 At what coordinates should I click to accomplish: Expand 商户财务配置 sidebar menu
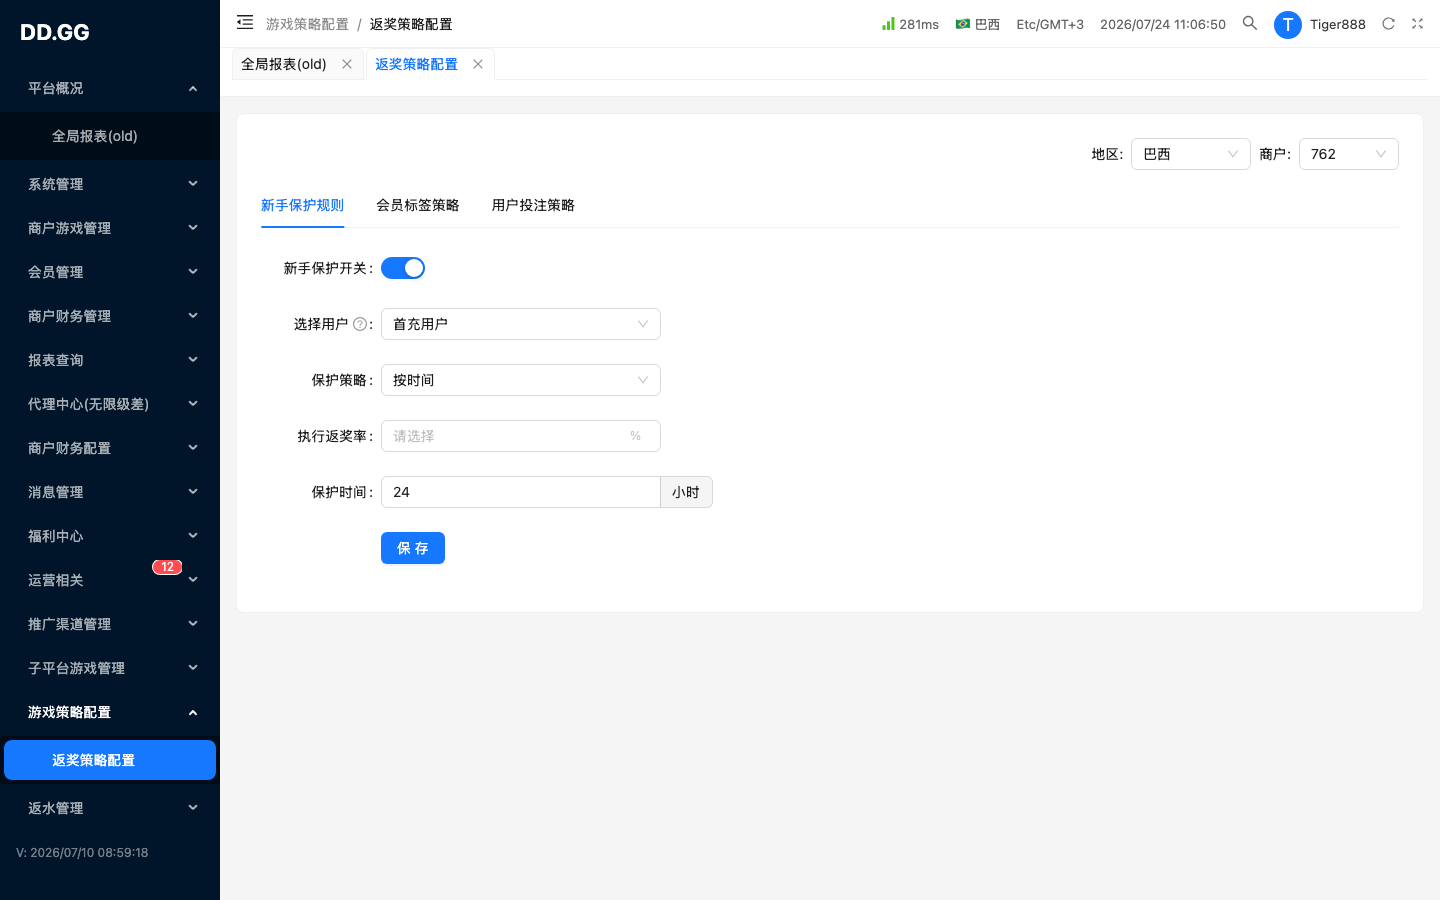point(110,448)
